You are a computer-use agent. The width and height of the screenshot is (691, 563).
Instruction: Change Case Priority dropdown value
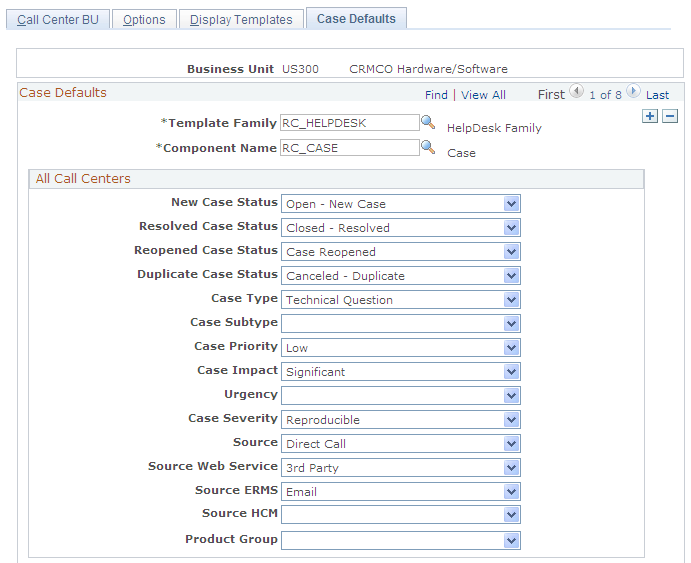401,348
